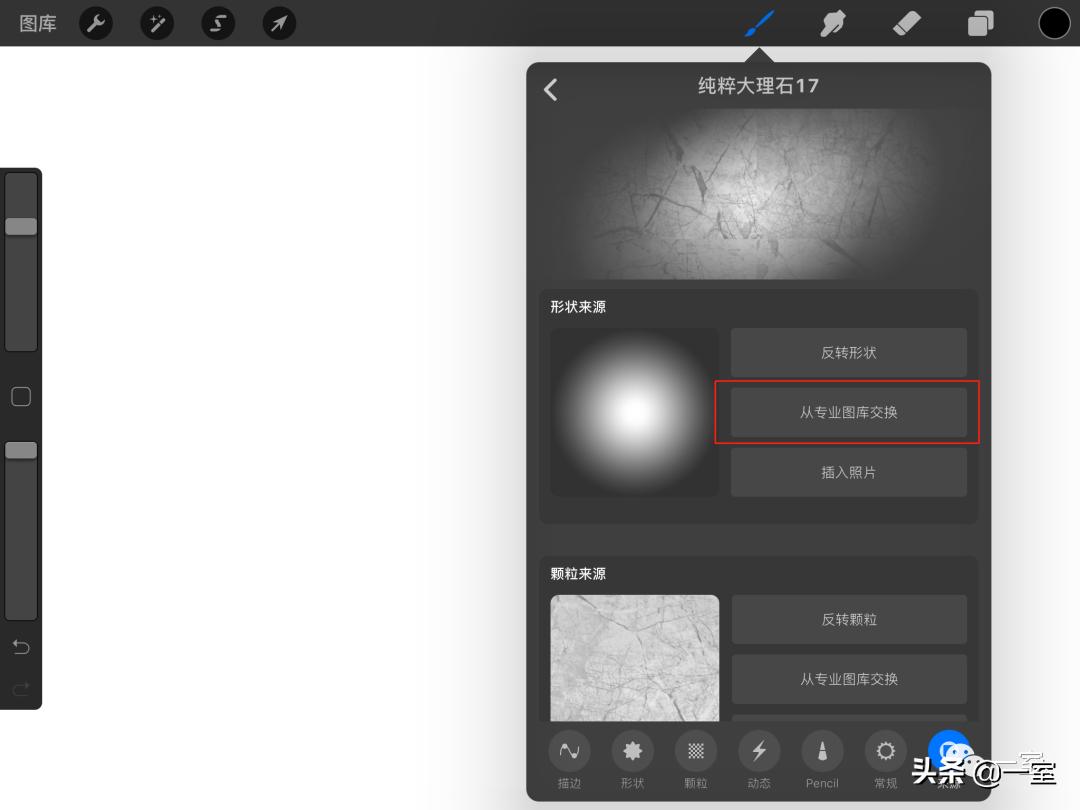Switch to the 描边 stroke tab
Viewport: 1080px width, 810px height.
pyautogui.click(x=569, y=760)
